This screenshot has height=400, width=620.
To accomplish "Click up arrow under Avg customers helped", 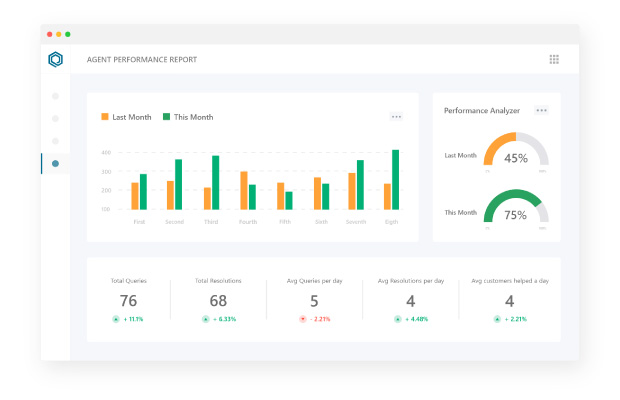I will [x=497, y=319].
